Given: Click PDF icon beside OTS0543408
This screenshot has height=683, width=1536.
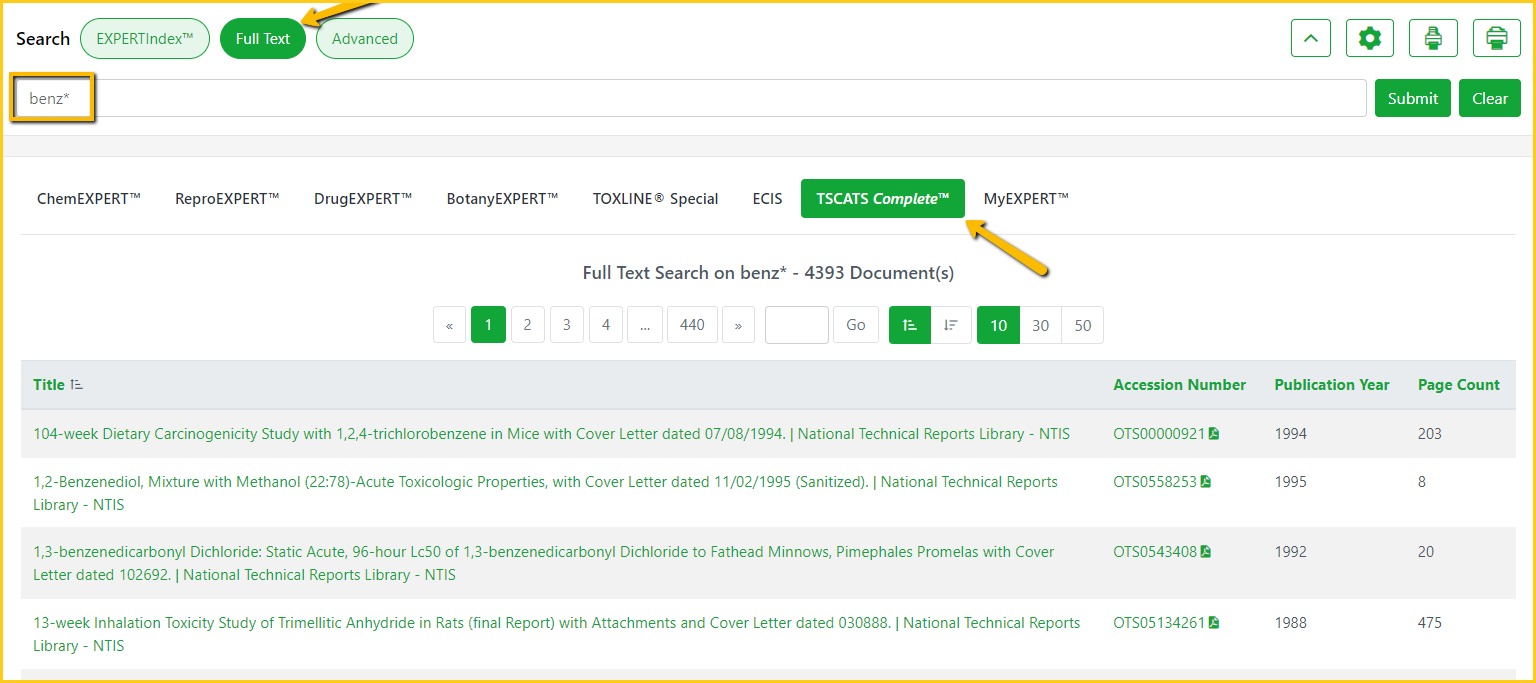Looking at the screenshot, I should tap(1206, 552).
